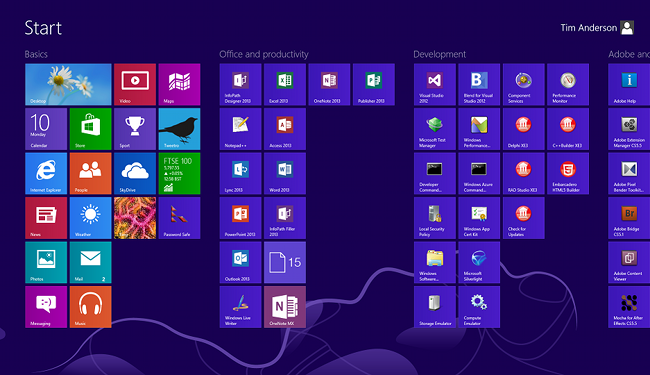Viewport: 650px width, 375px height.
Task: Launch Excel 2013
Action: coord(285,85)
